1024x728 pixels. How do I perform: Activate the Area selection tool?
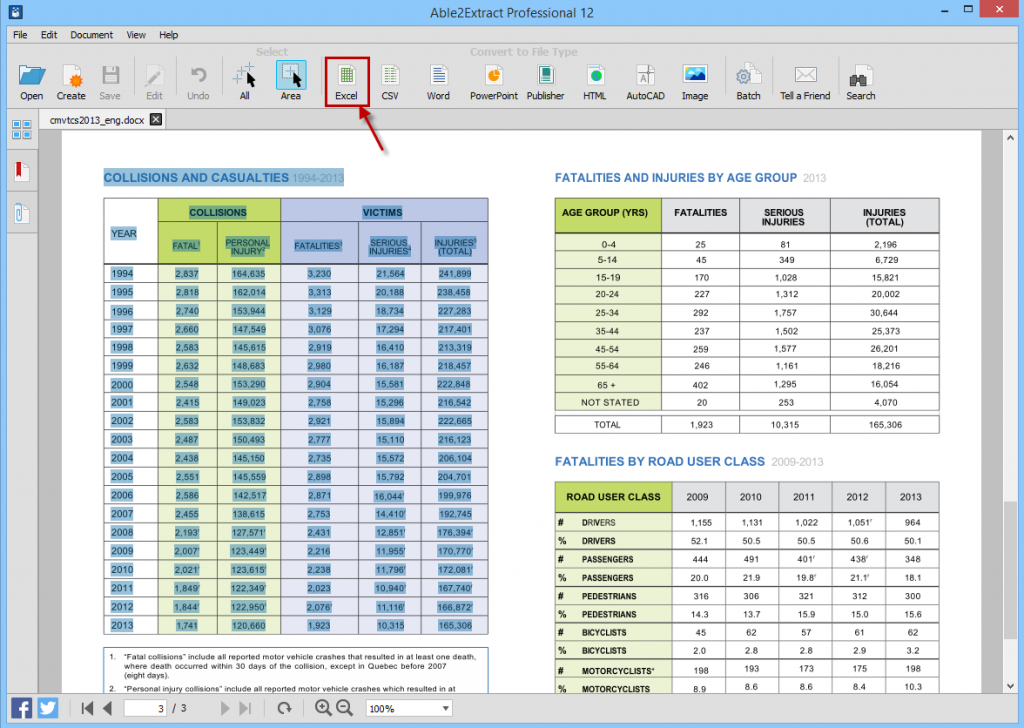tap(291, 81)
